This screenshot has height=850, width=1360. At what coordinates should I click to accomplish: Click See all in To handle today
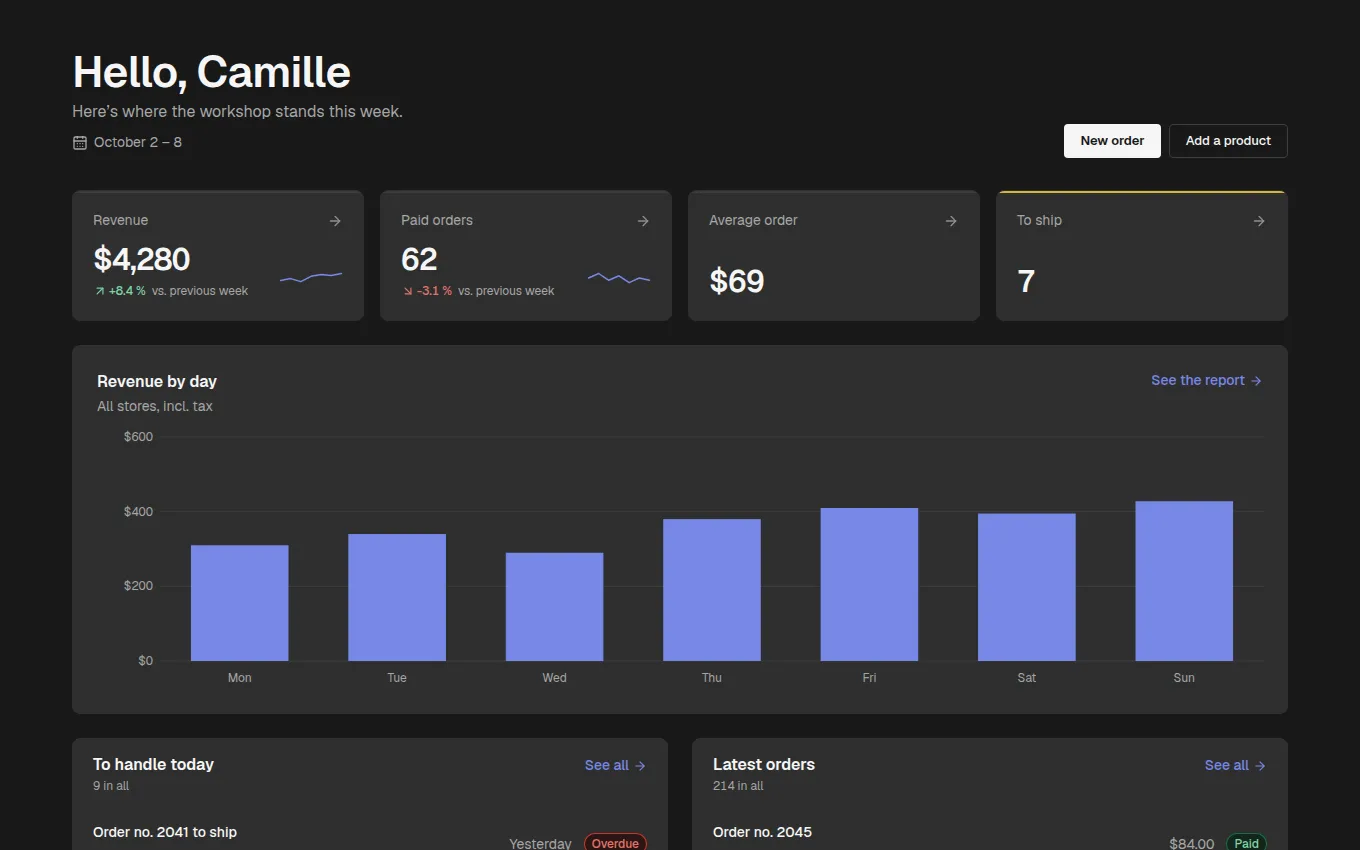click(616, 765)
